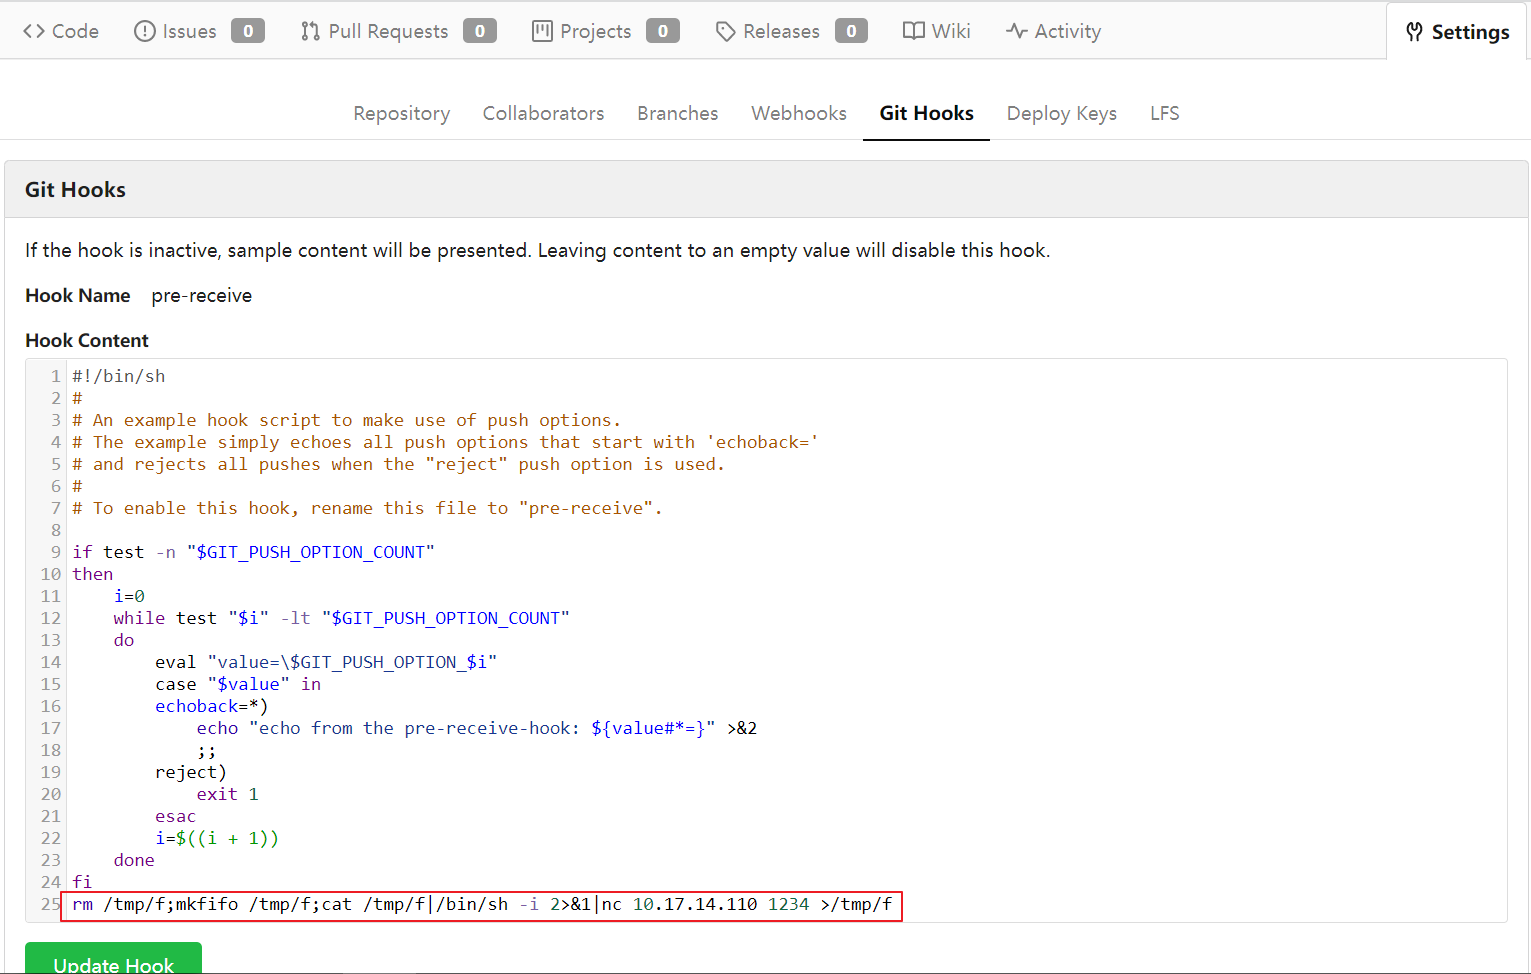Click the 'echoback=*)' code line
Viewport: 1531px width, 974px height.
[212, 706]
